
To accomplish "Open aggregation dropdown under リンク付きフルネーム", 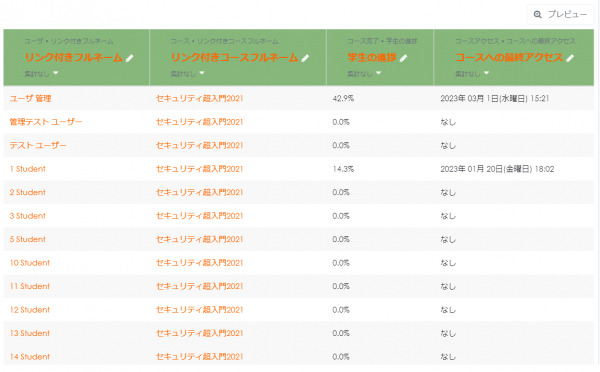I will [x=41, y=73].
